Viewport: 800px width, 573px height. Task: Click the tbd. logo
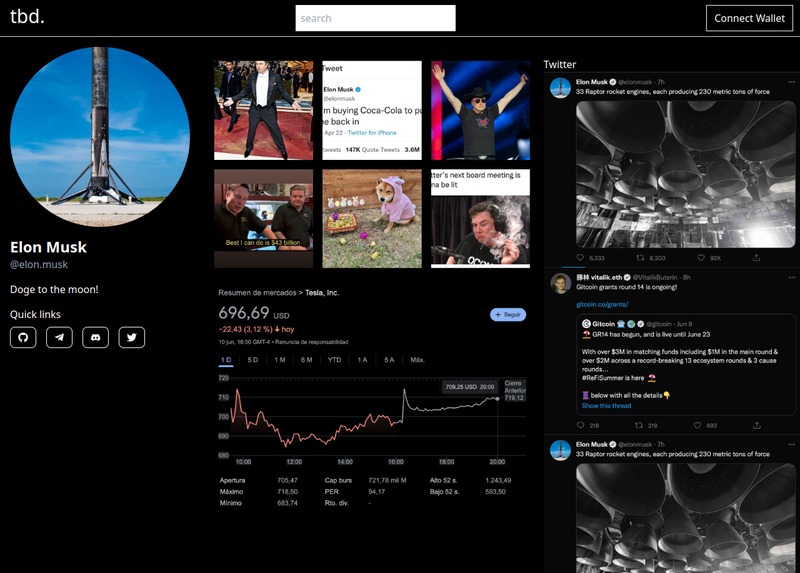coord(27,16)
